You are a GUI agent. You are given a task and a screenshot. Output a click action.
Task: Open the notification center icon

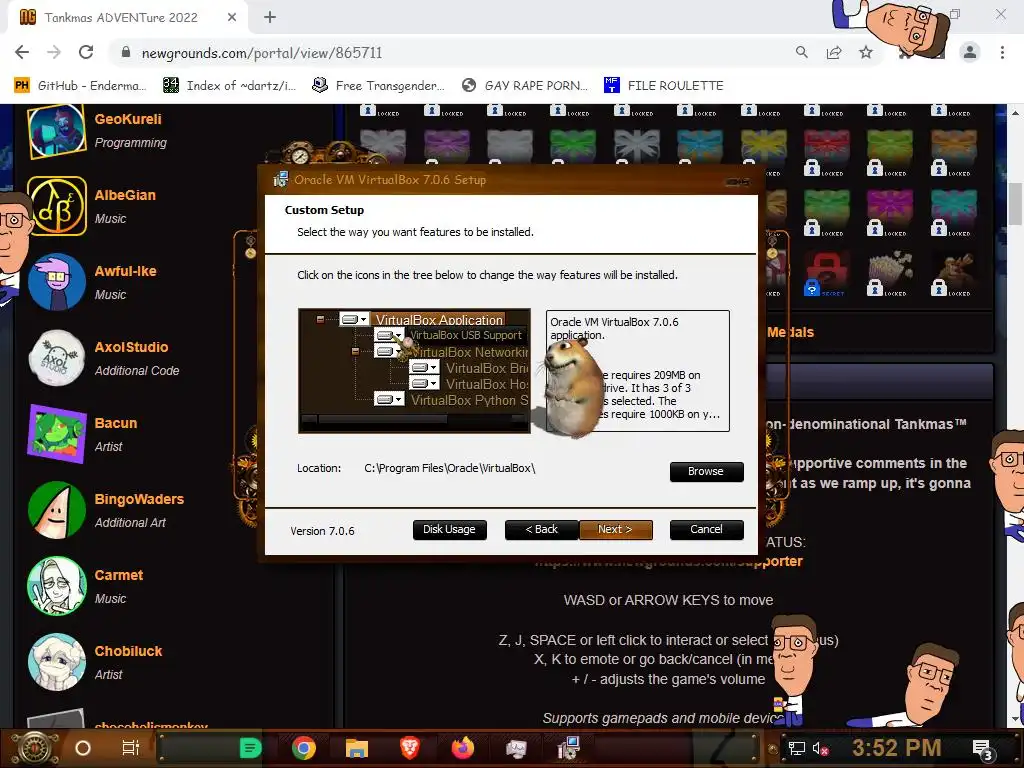[x=983, y=749]
